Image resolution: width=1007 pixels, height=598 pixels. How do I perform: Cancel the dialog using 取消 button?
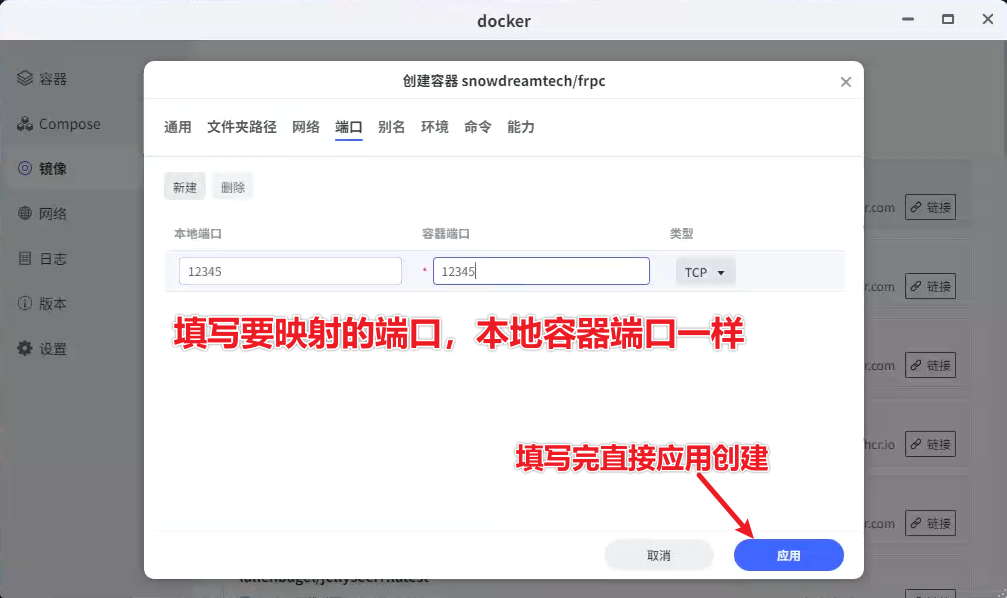(658, 555)
